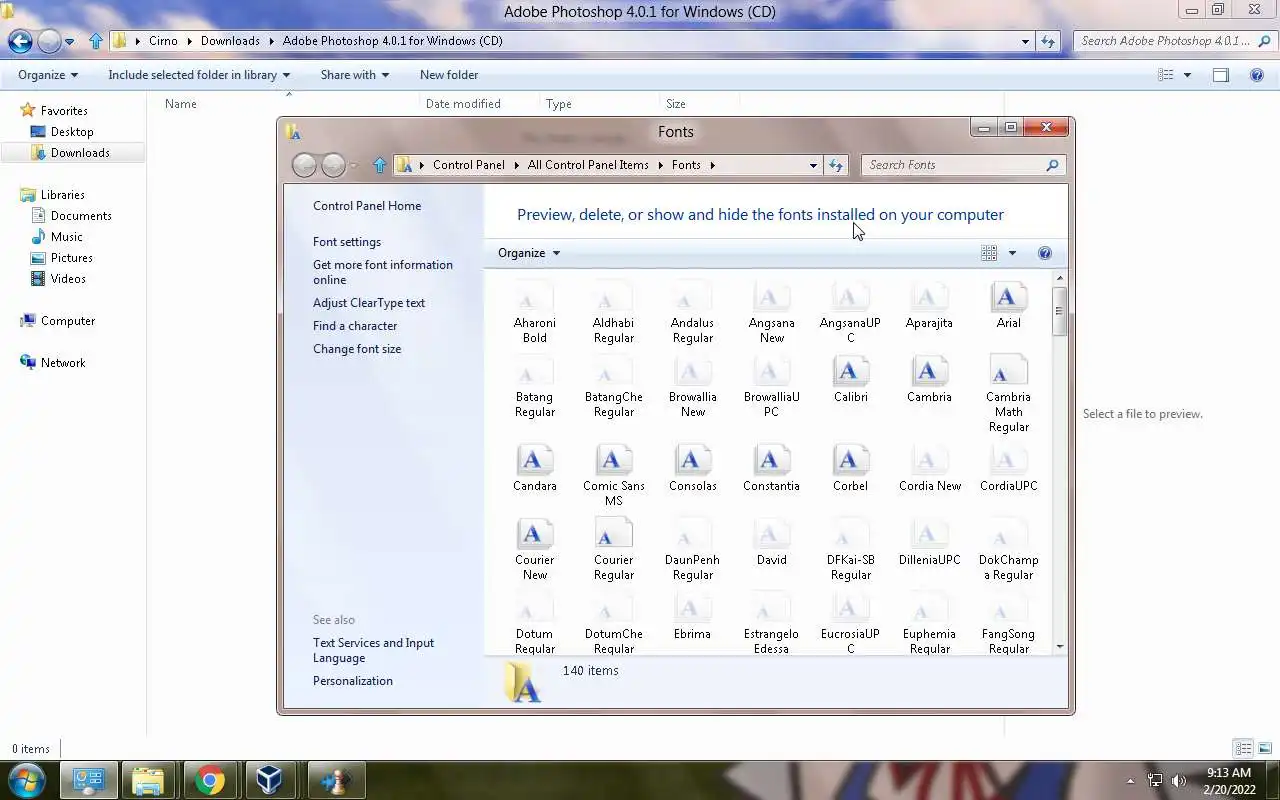The image size is (1280, 800).
Task: Open Google Chrome from taskbar
Action: (x=210, y=780)
